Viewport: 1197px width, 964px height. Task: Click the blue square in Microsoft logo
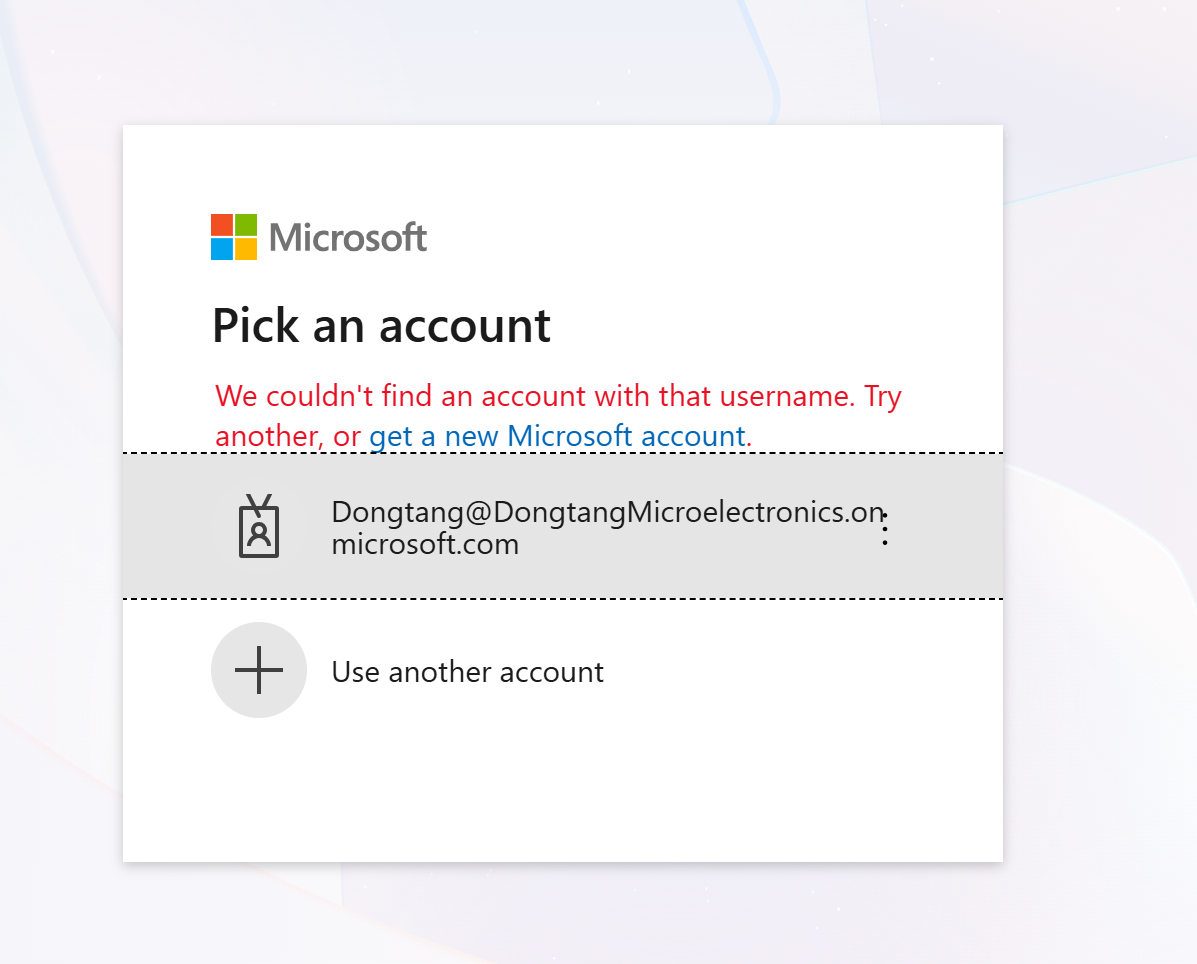click(221, 249)
